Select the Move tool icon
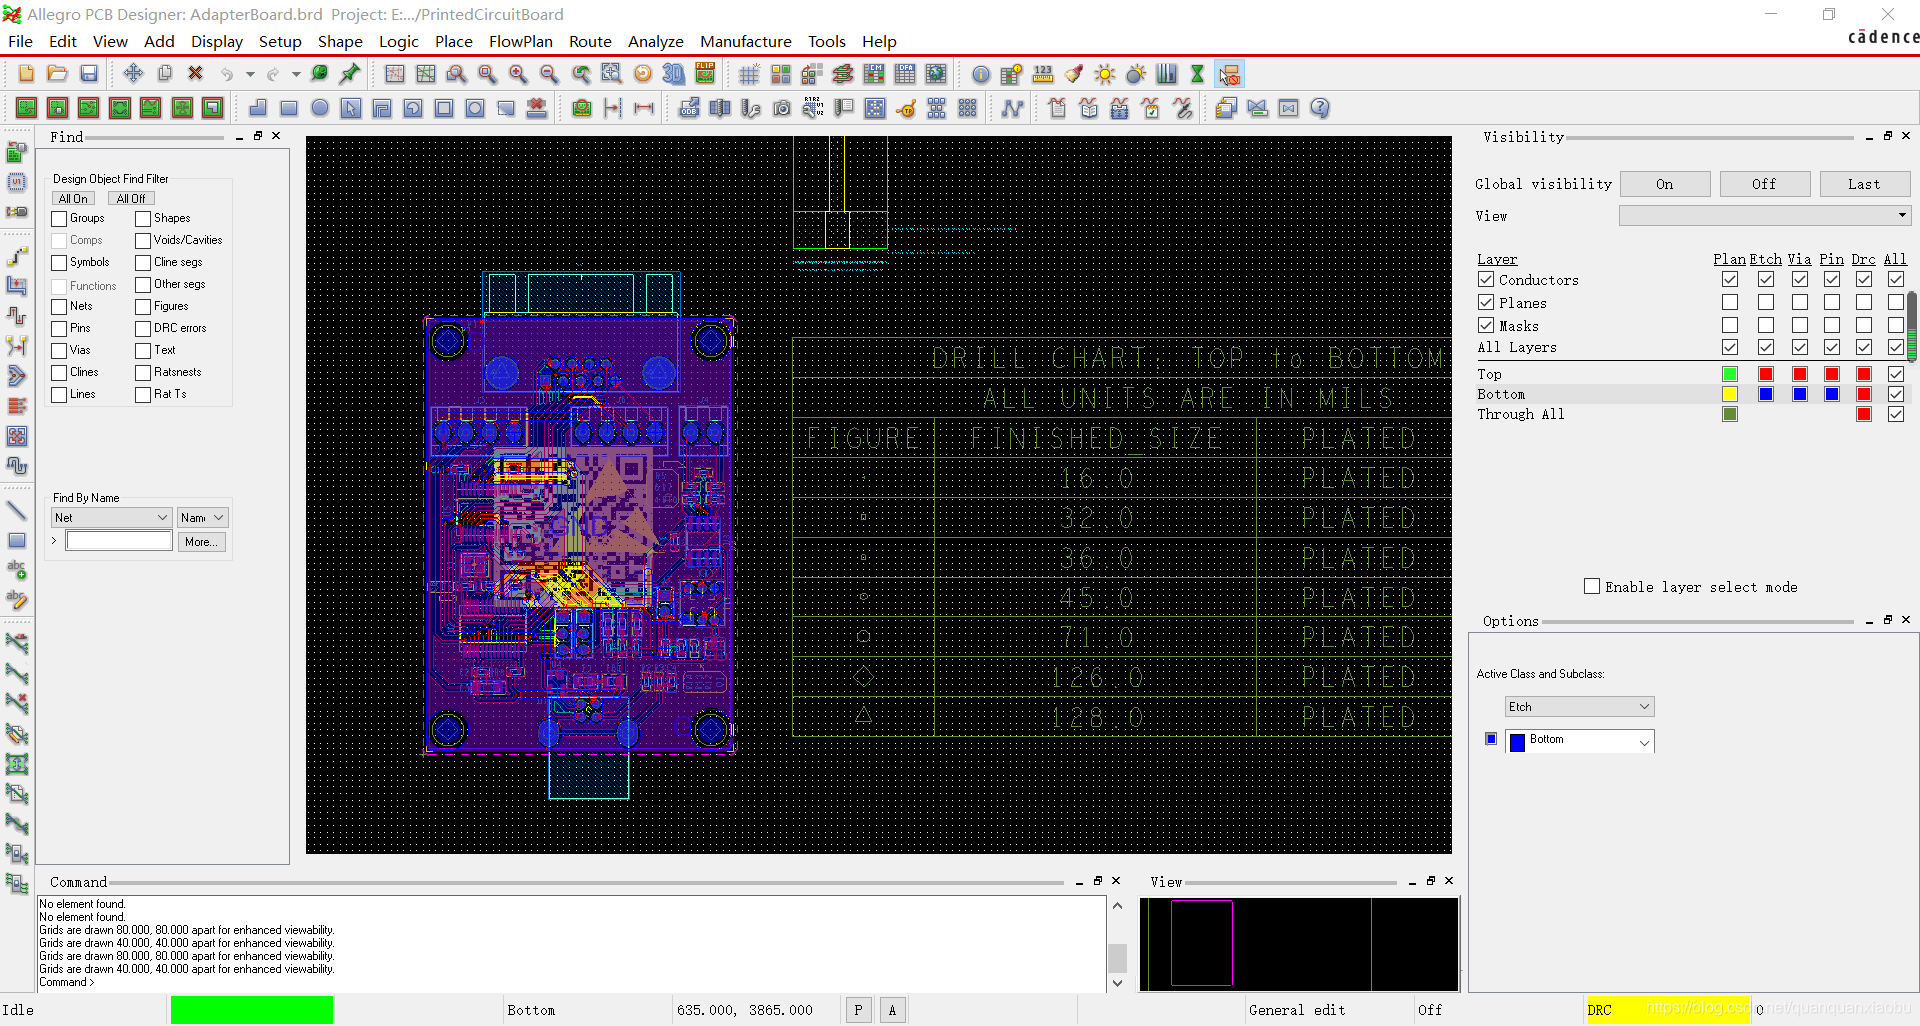 tap(133, 74)
